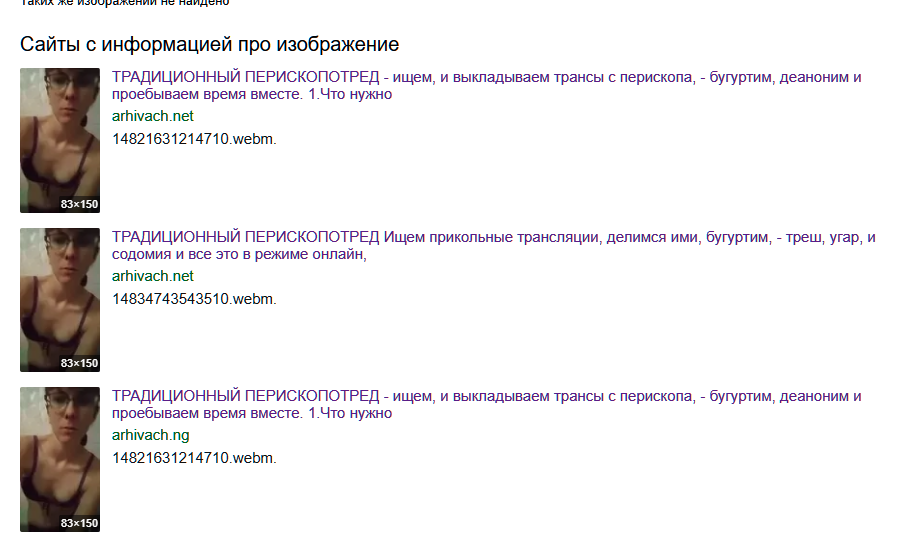This screenshot has height=541, width=924.
Task: Click arhivach.net above the 14834743543510.webm filename
Action: point(153,276)
